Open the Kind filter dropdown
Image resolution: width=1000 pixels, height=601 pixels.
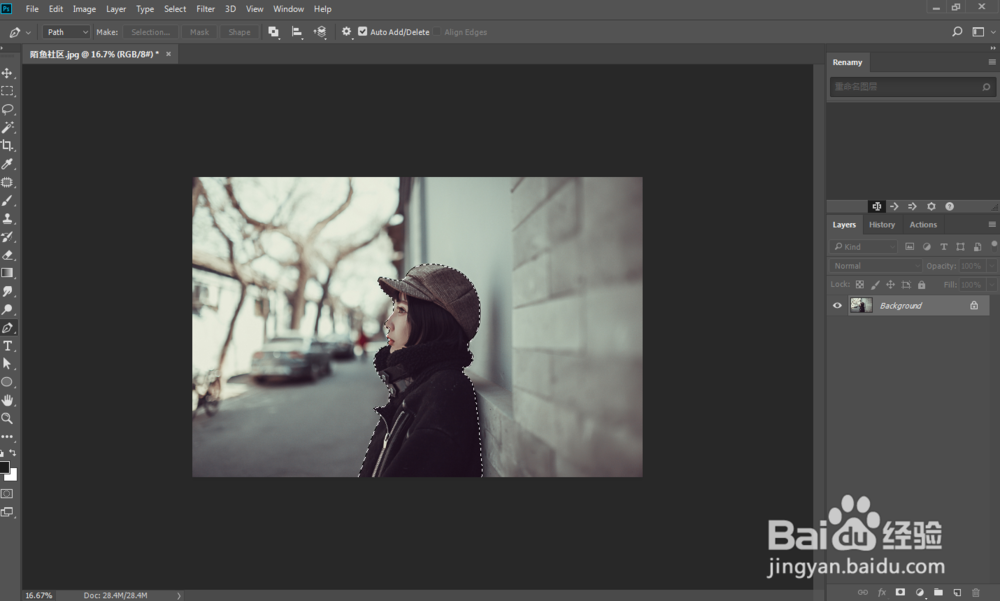[864, 247]
